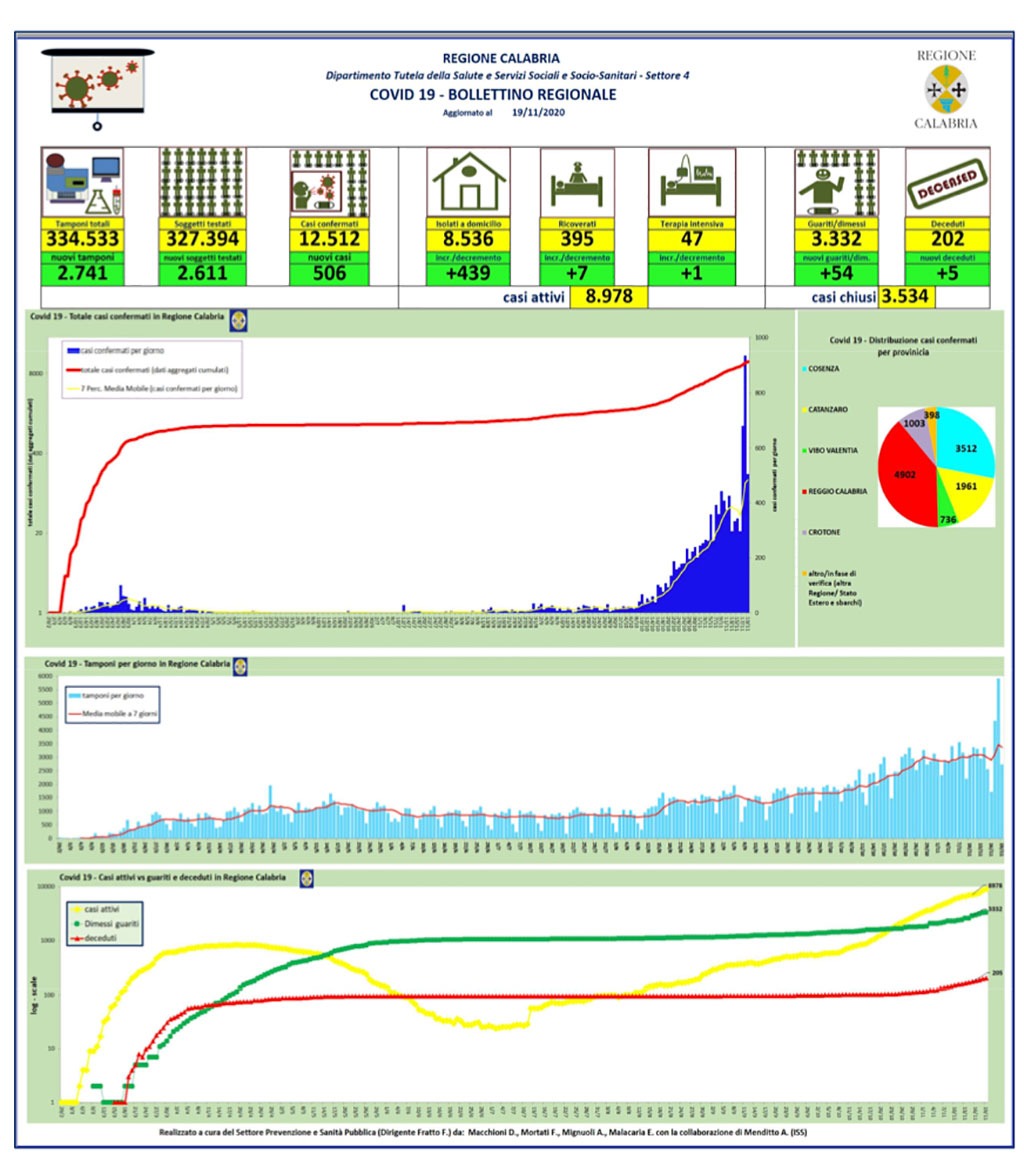This screenshot has height=1174, width=1024.
Task: Click the virus presentation board icon
Action: pos(97,88)
